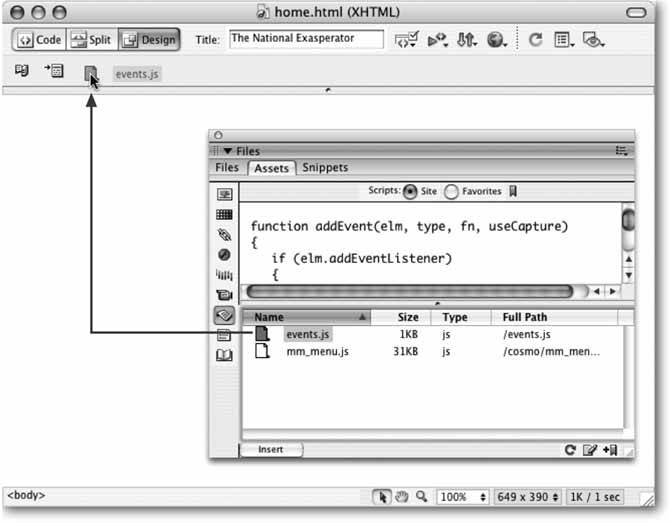
Task: Select the script icon beside events.js in head bar
Action: point(90,73)
